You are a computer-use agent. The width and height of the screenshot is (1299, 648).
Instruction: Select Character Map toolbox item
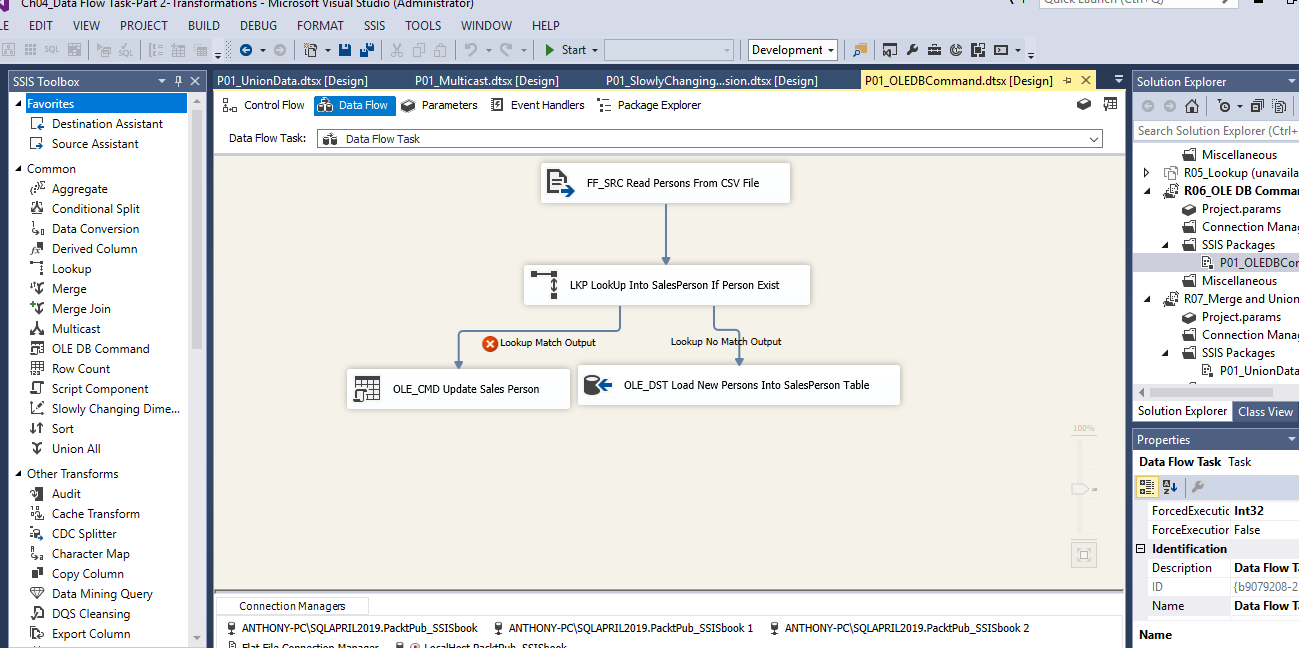[x=90, y=554]
